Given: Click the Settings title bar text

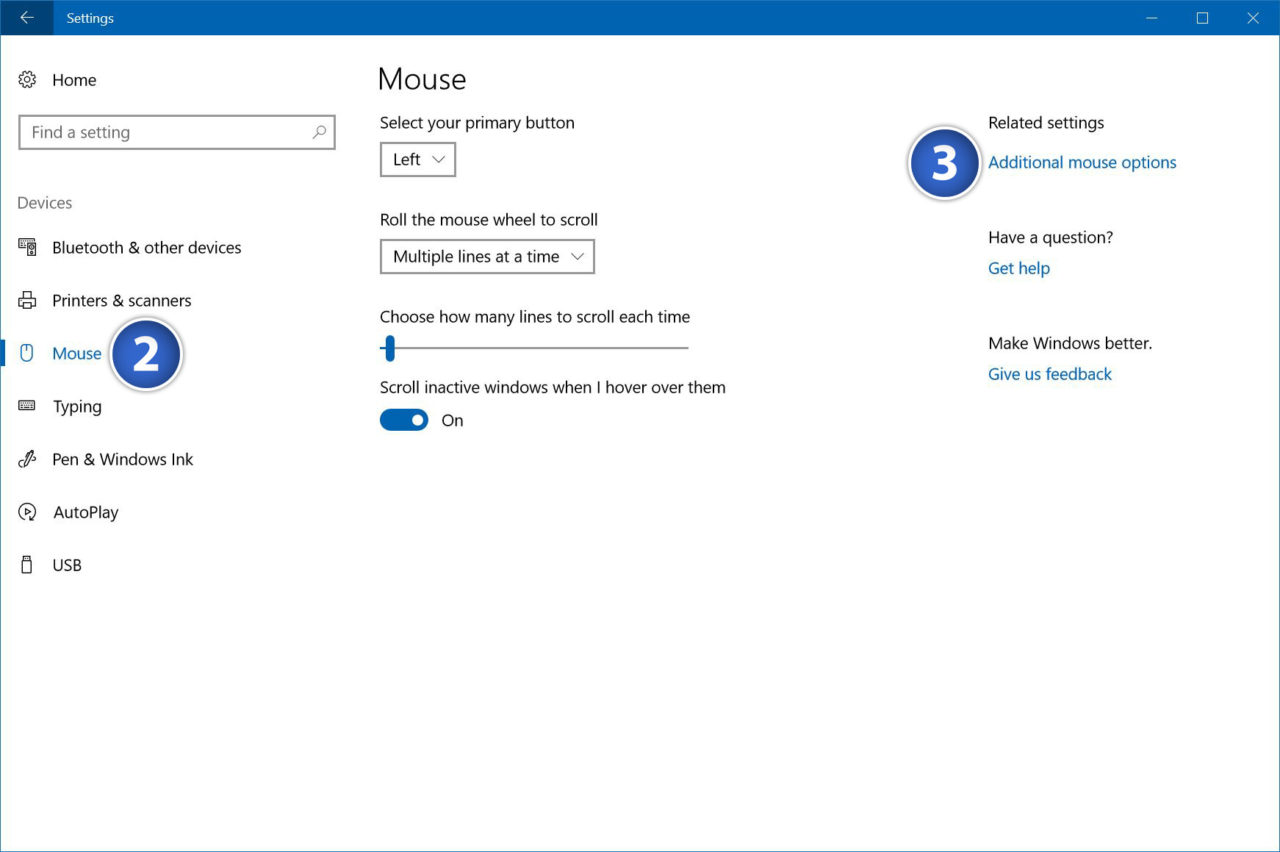Looking at the screenshot, I should point(90,18).
